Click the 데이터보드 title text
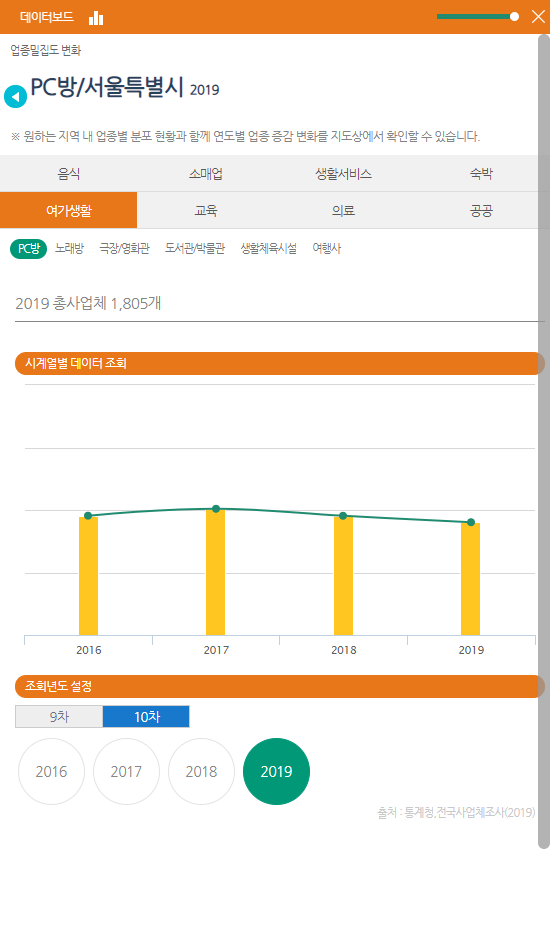Image resolution: width=550 pixels, height=942 pixels. coord(47,17)
